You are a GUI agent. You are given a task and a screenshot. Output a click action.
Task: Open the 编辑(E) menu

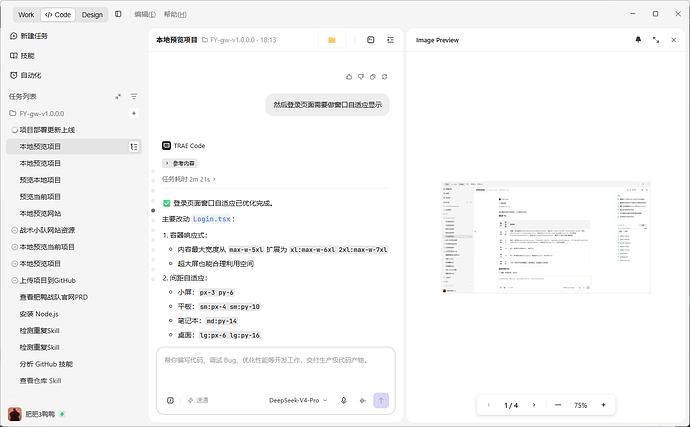coord(145,15)
